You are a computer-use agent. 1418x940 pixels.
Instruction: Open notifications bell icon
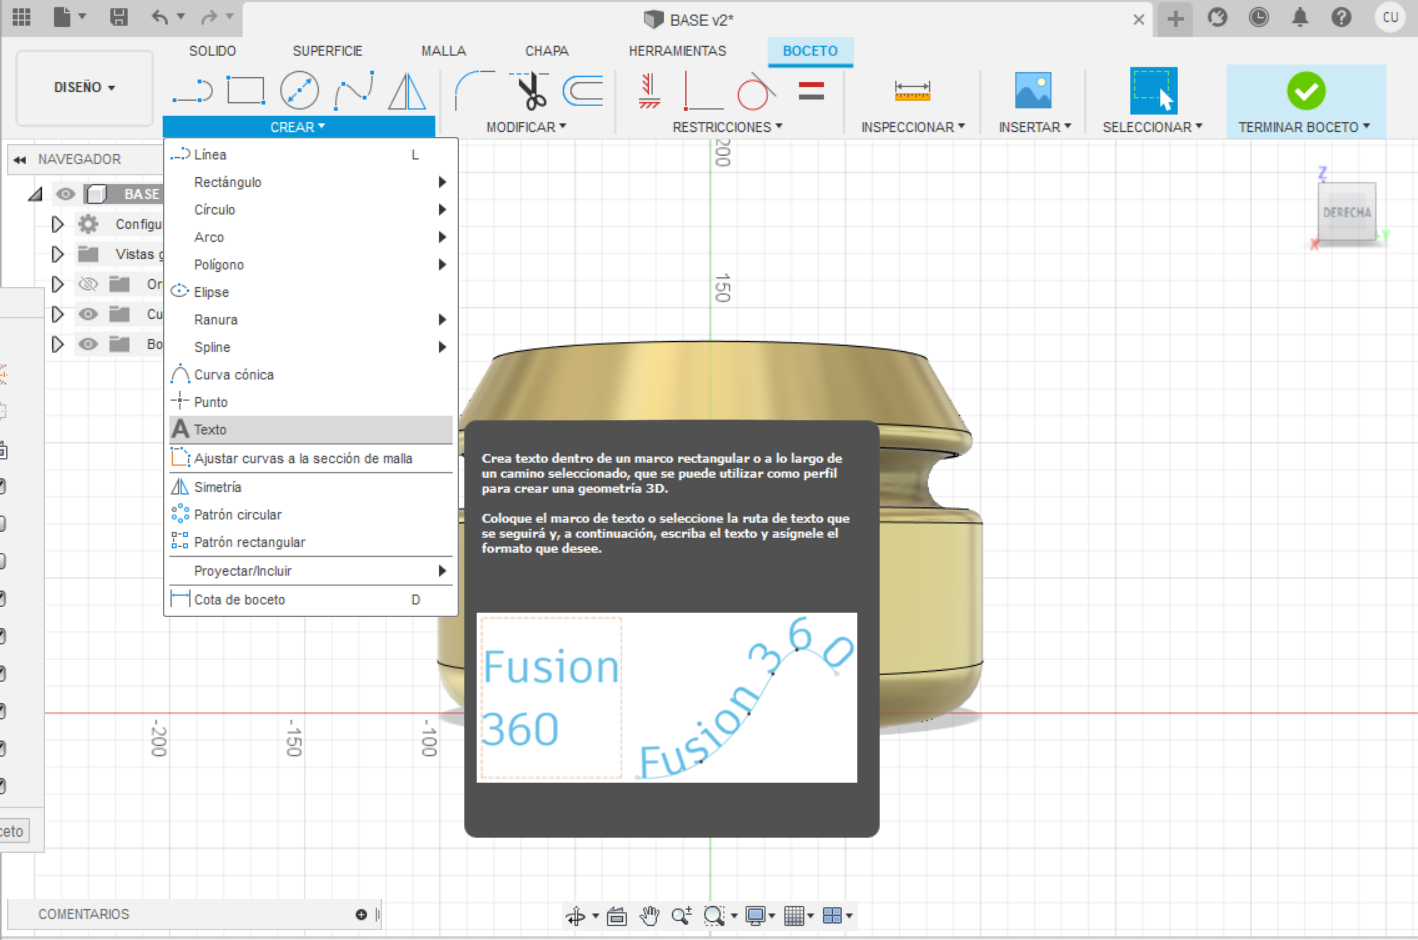coord(1300,17)
